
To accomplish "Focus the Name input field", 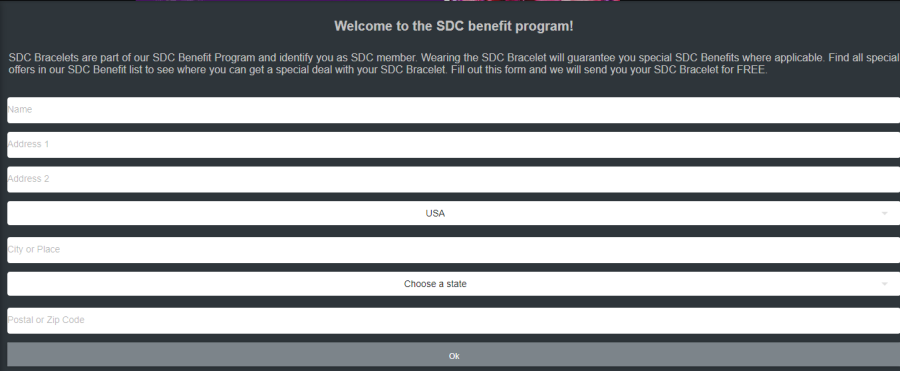I will click(x=453, y=110).
